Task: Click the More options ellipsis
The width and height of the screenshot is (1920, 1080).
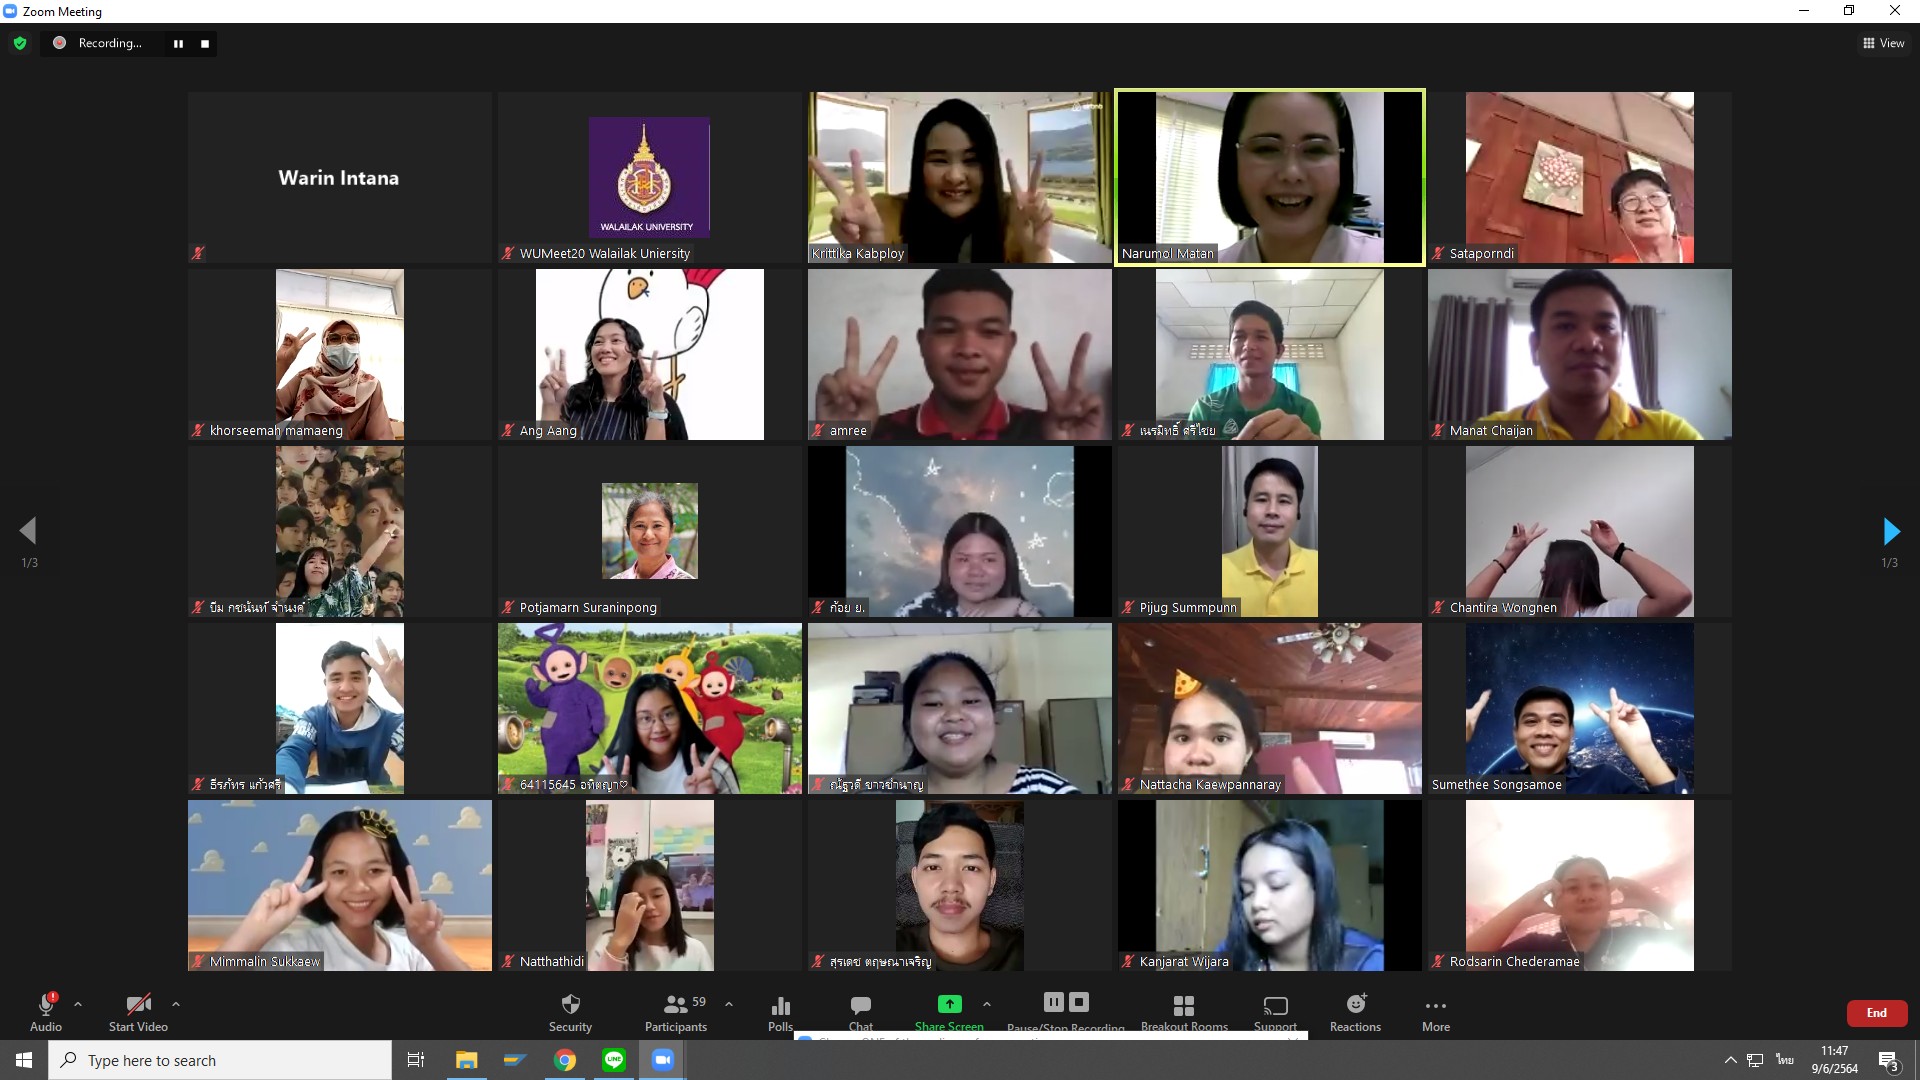Action: (x=1436, y=1006)
